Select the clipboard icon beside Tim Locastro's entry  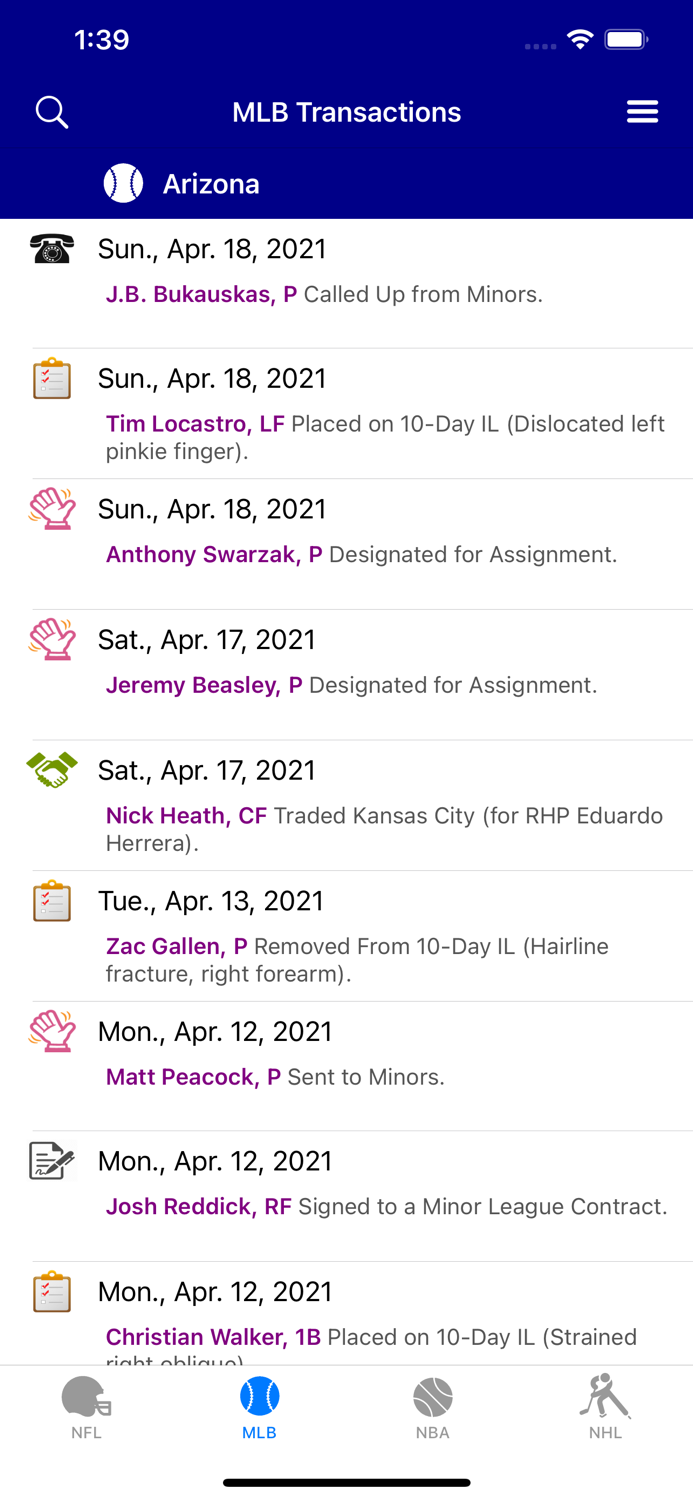(51, 379)
